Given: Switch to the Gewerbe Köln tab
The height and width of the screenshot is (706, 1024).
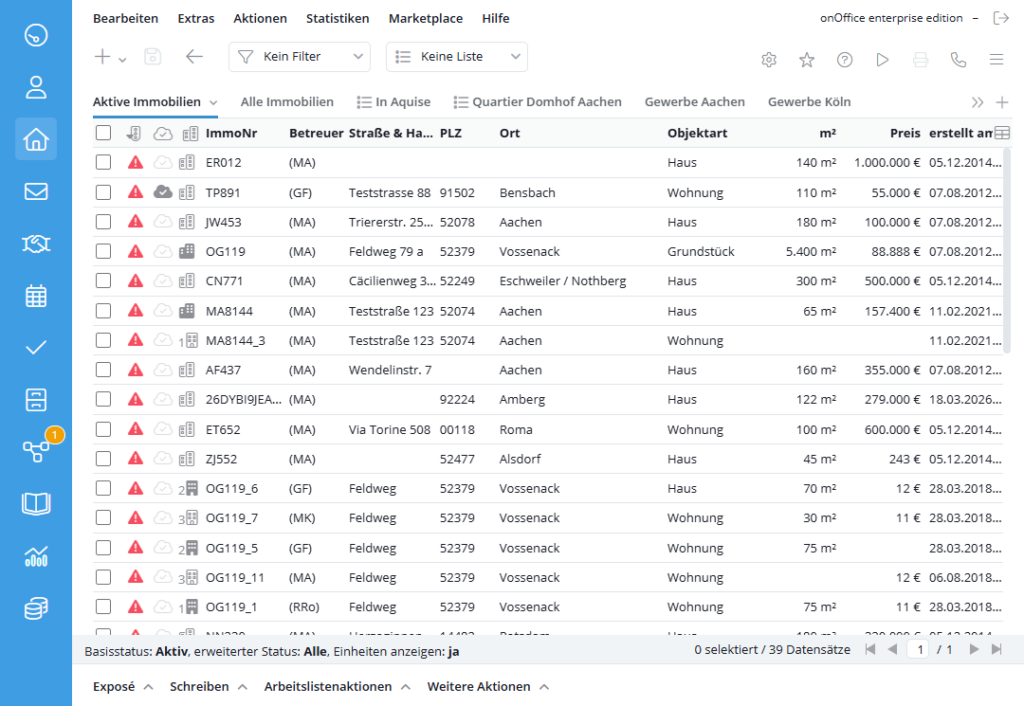Looking at the screenshot, I should (809, 102).
